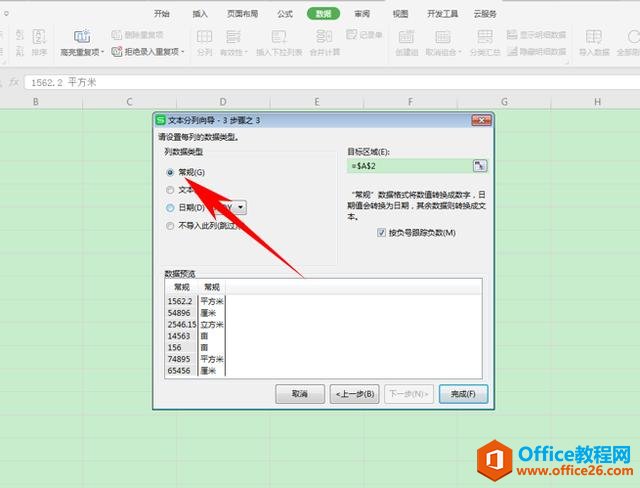
Task: Select column B header
Action: (x=36, y=102)
